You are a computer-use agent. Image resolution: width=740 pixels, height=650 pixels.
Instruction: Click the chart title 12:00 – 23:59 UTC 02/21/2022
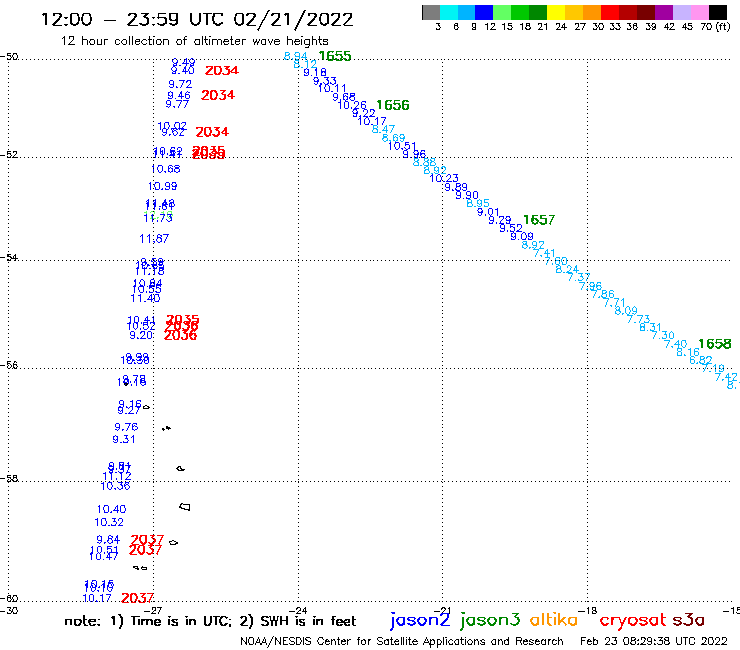[x=197, y=19]
